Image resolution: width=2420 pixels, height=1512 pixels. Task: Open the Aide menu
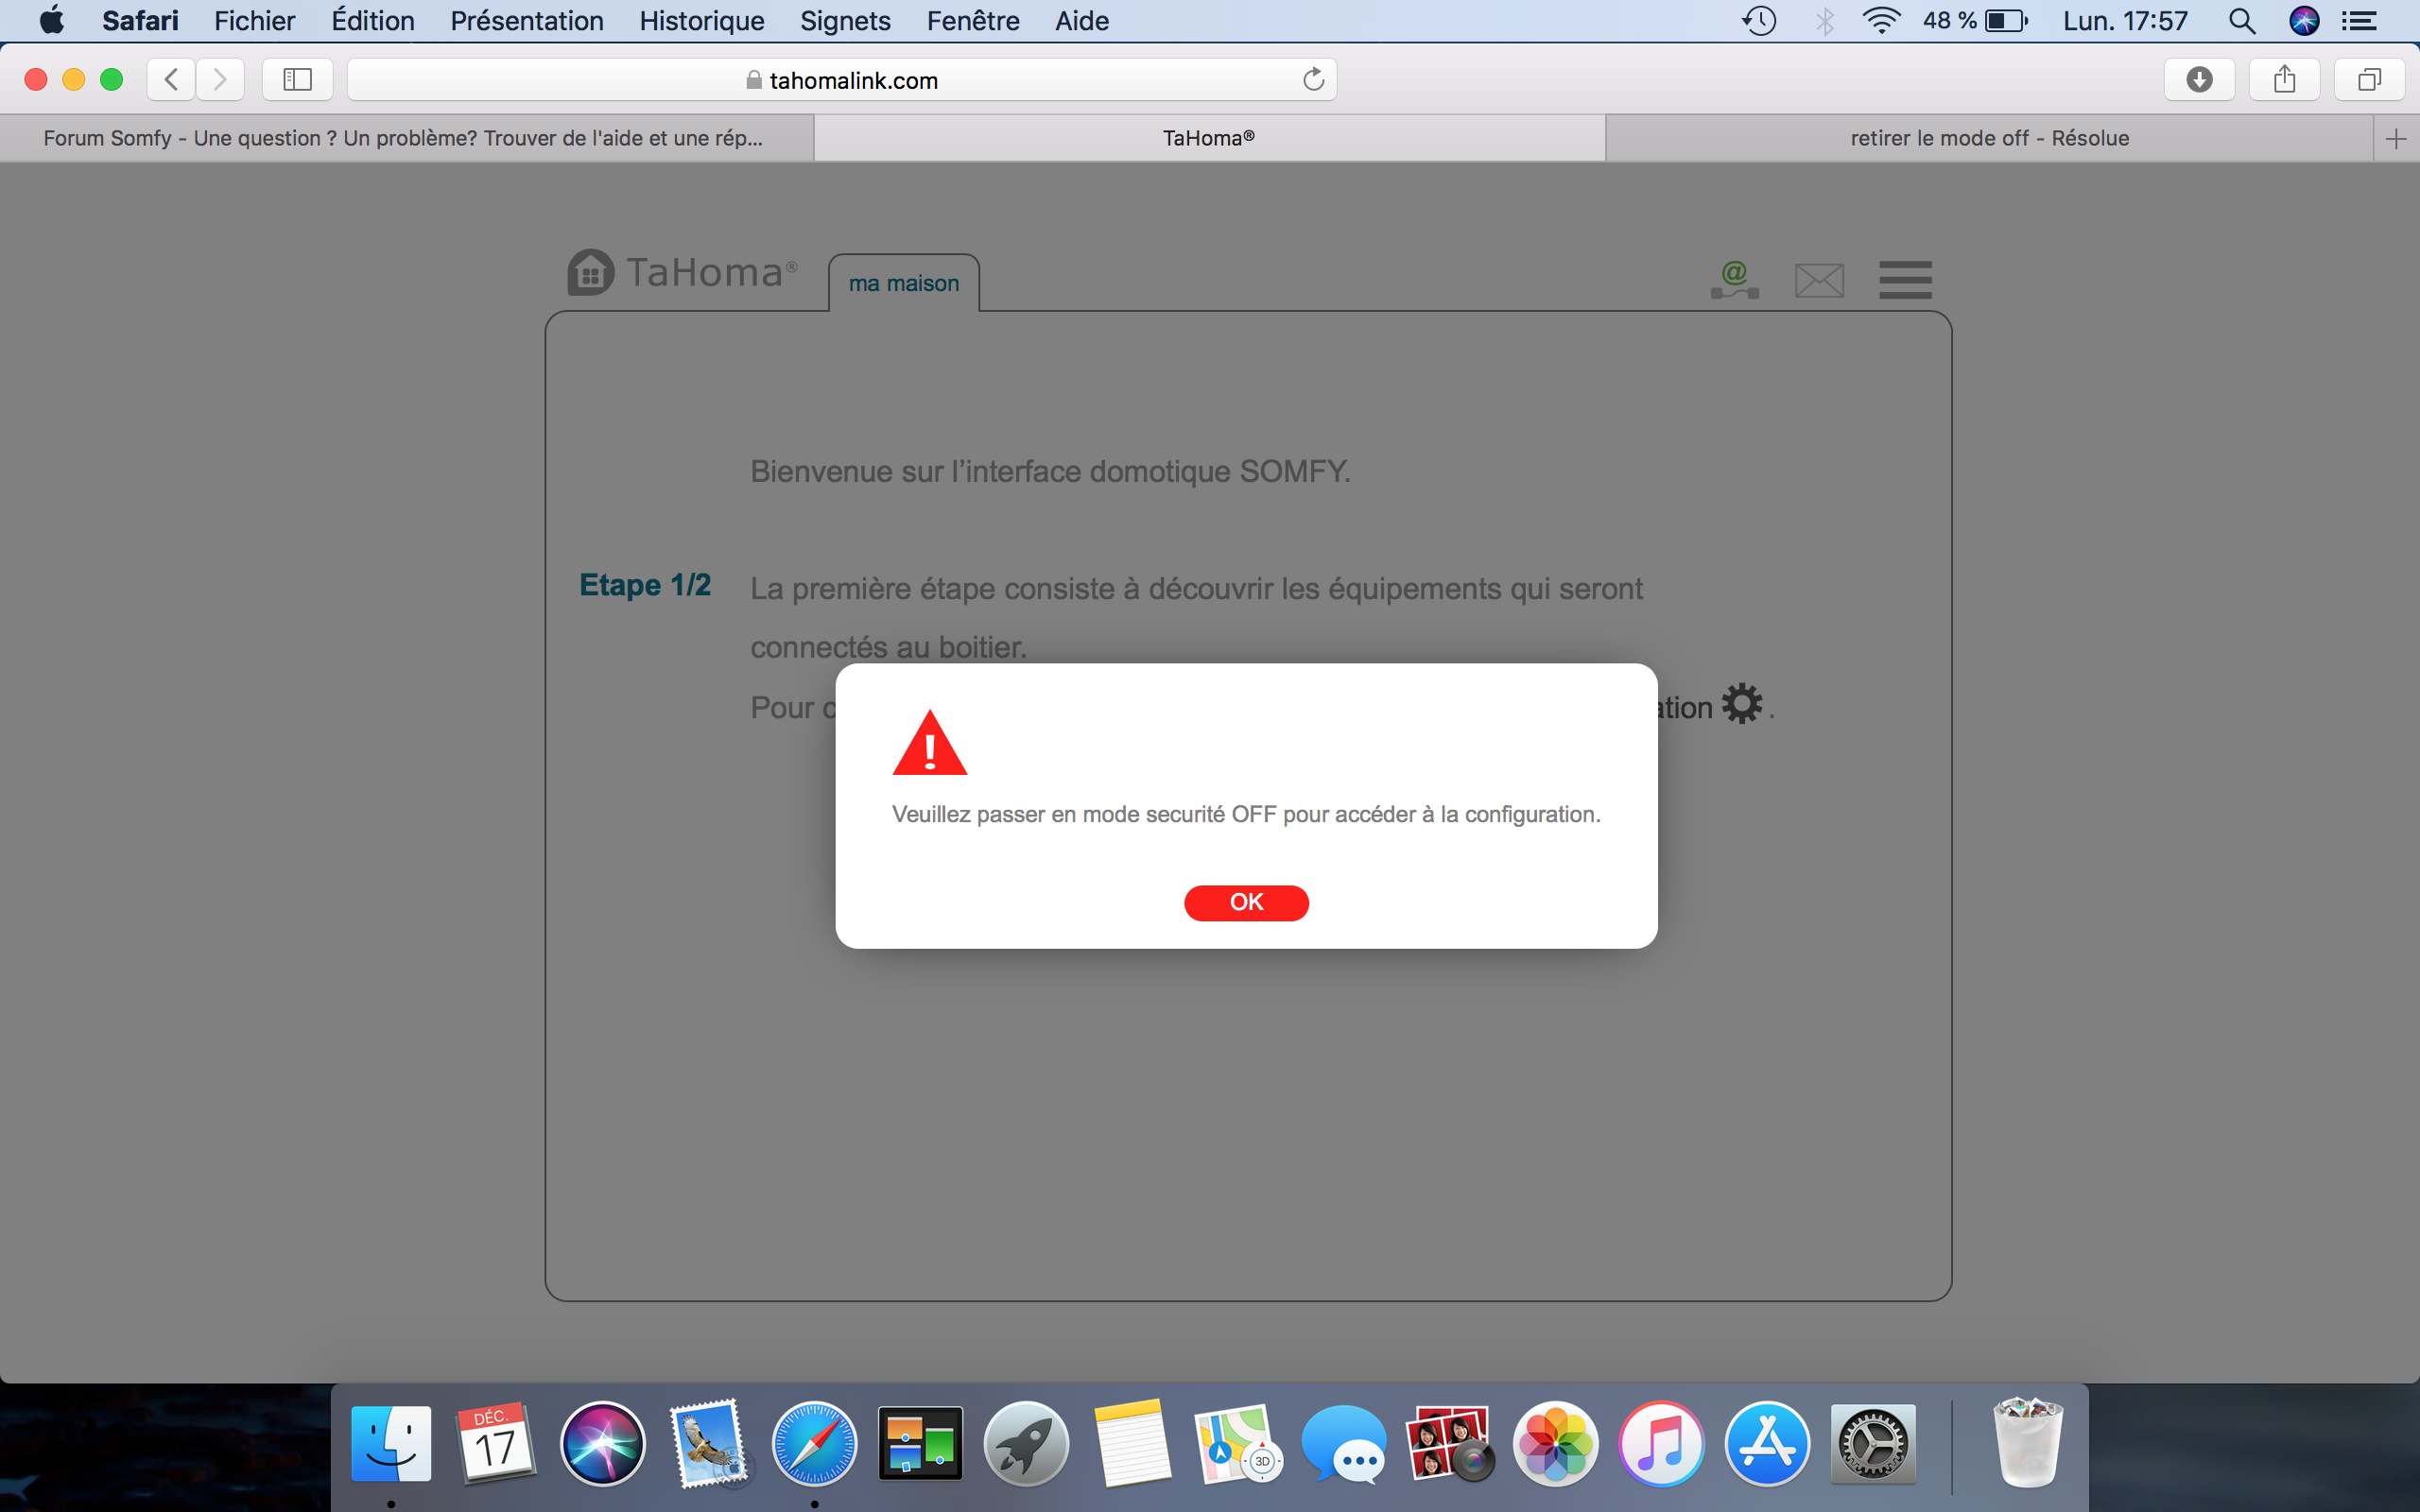point(1081,20)
